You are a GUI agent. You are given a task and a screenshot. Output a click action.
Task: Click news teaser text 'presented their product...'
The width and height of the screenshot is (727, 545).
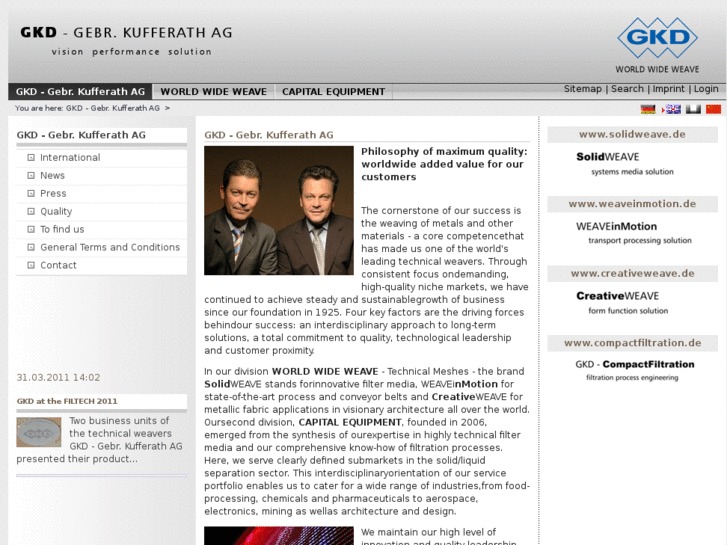(x=77, y=459)
